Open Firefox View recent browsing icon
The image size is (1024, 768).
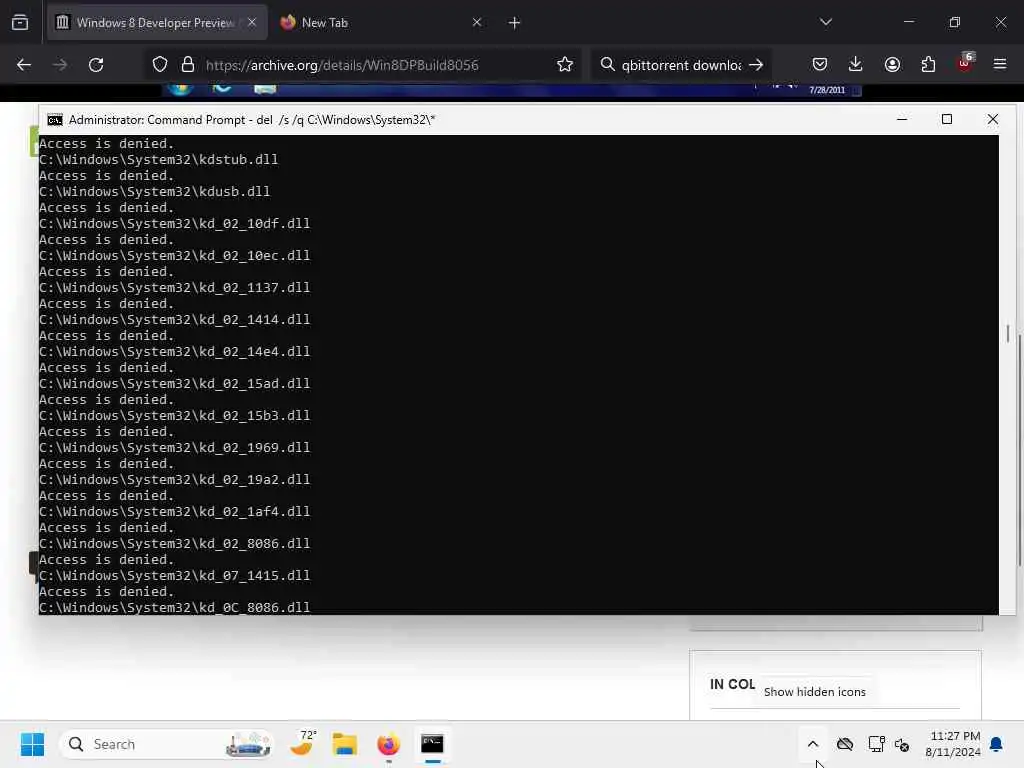click(x=20, y=22)
